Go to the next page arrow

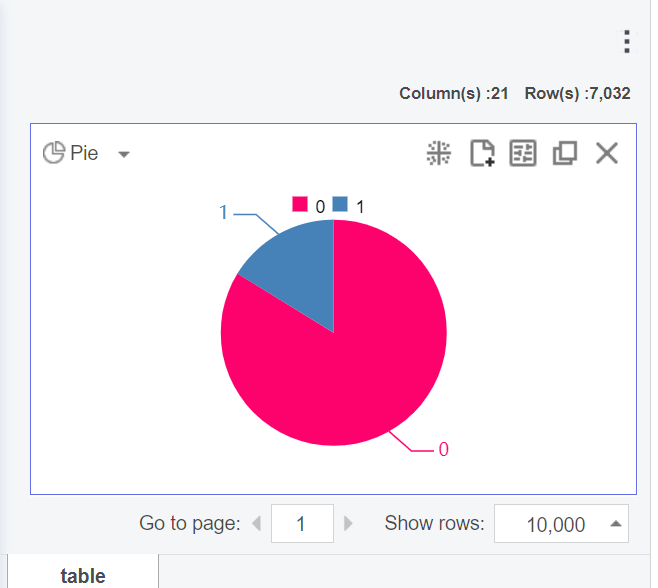(348, 523)
